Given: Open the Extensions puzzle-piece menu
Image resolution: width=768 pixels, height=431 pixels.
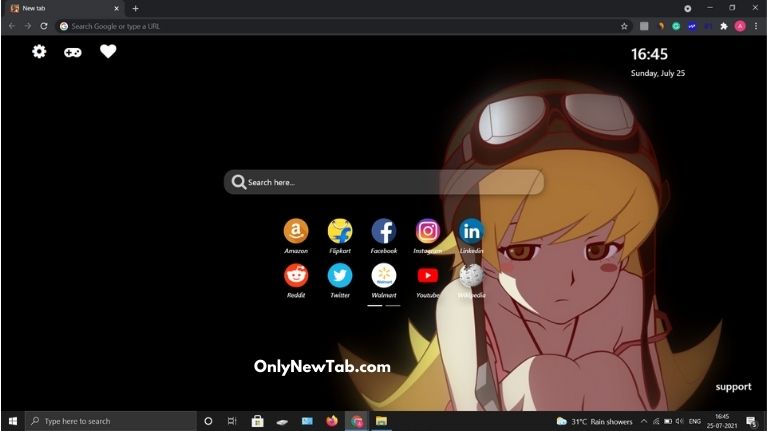Looking at the screenshot, I should (724, 26).
